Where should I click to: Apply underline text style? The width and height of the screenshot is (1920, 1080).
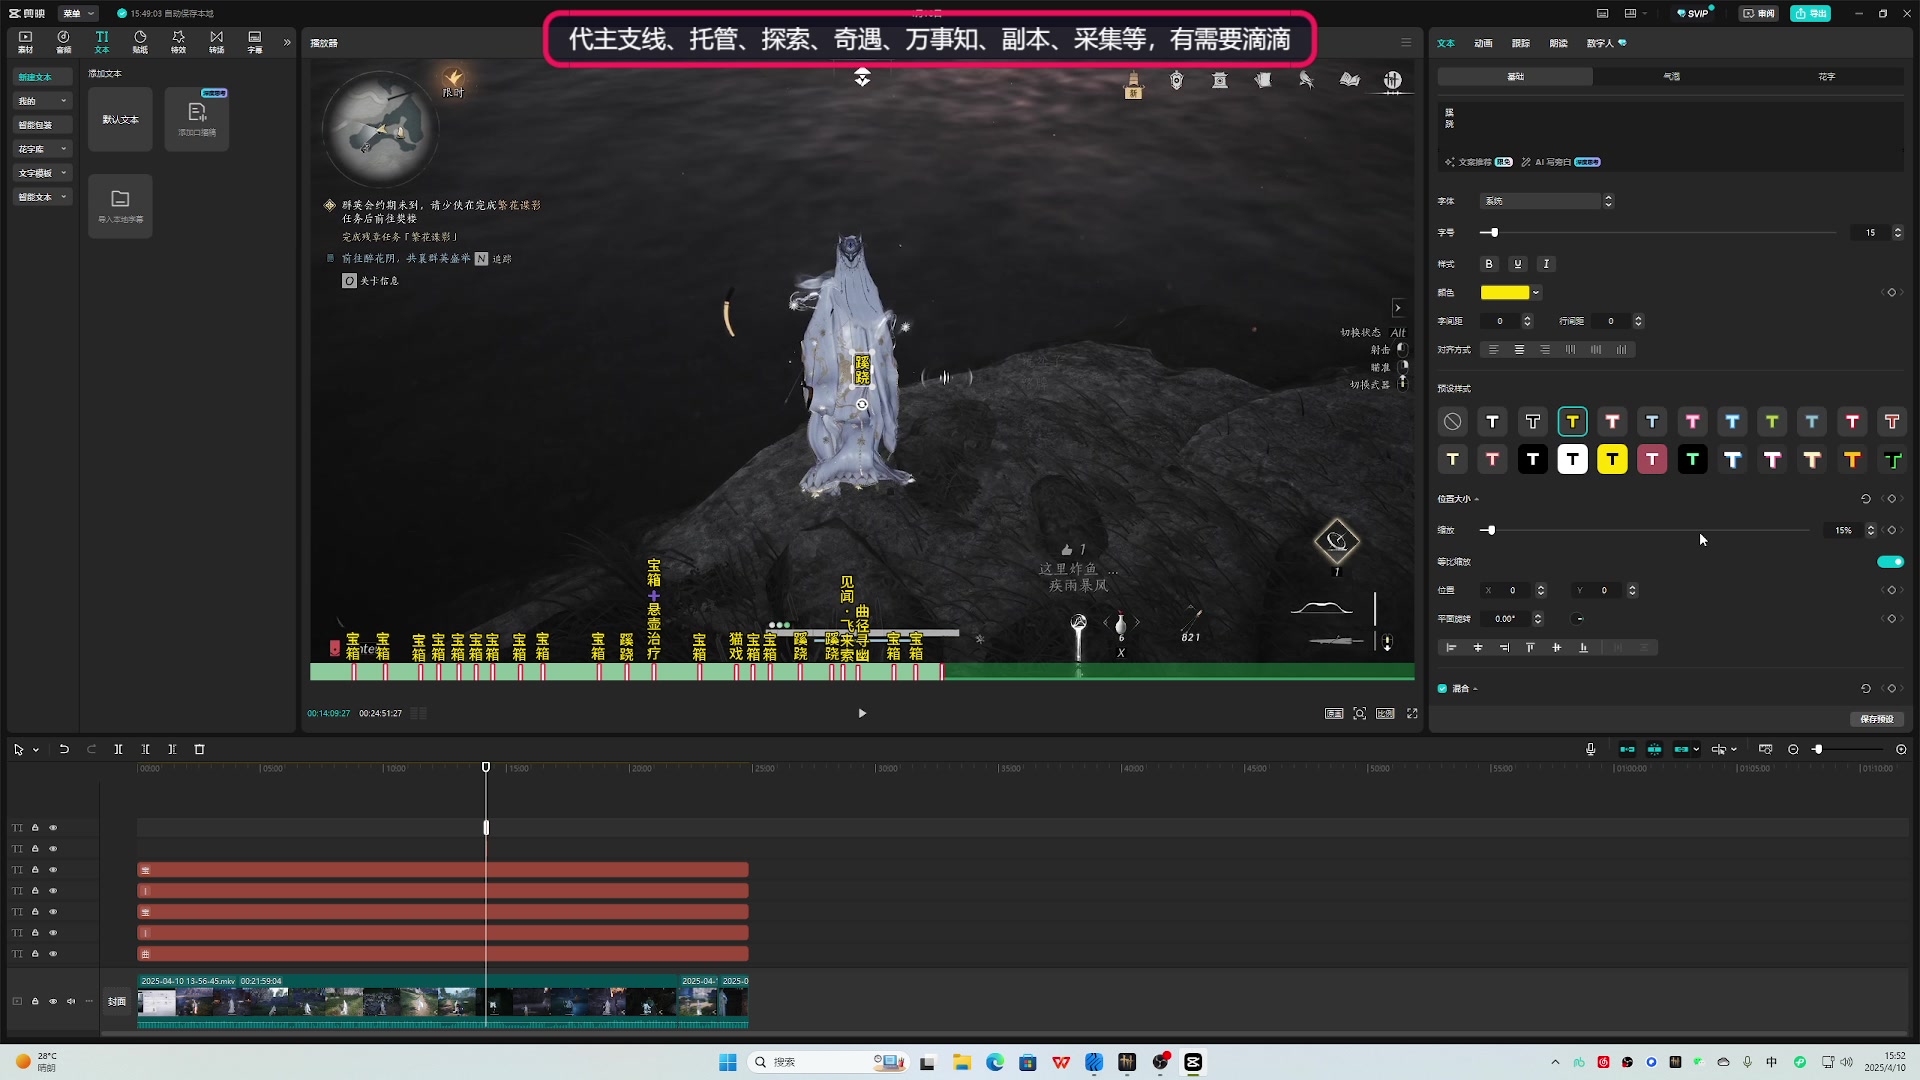click(1518, 264)
